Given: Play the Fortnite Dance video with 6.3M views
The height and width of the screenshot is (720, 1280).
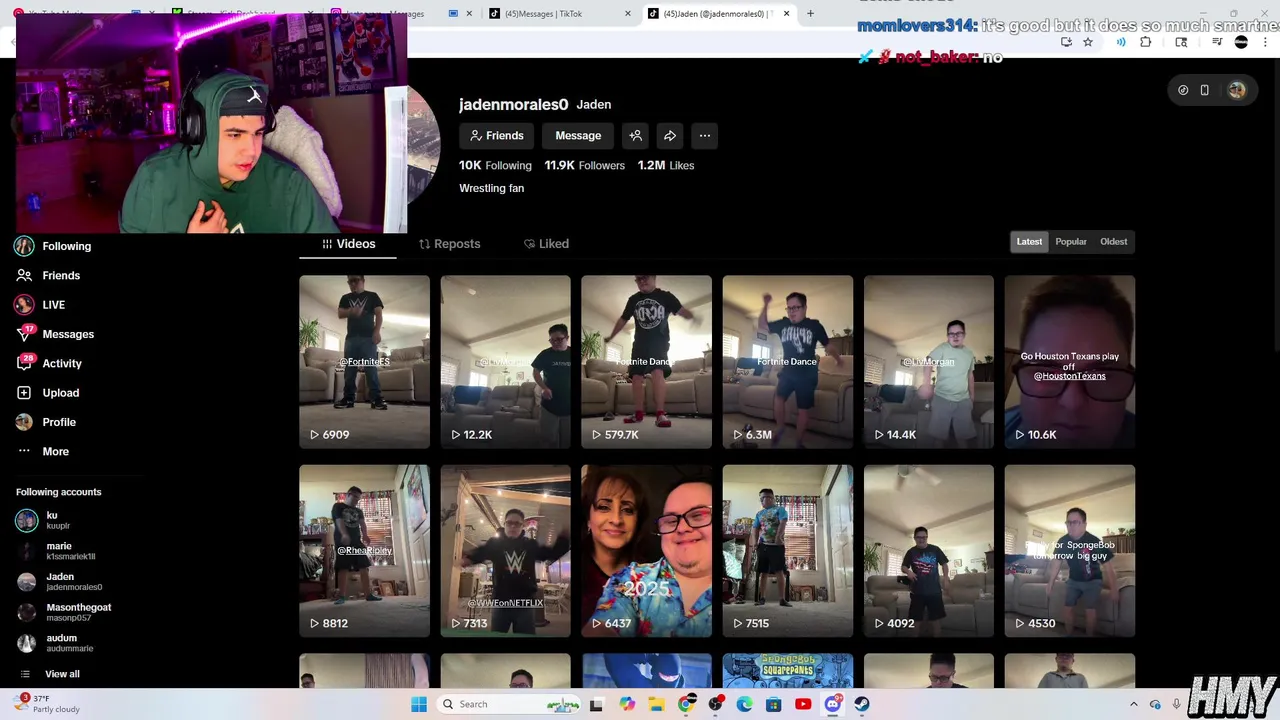Looking at the screenshot, I should coord(788,362).
